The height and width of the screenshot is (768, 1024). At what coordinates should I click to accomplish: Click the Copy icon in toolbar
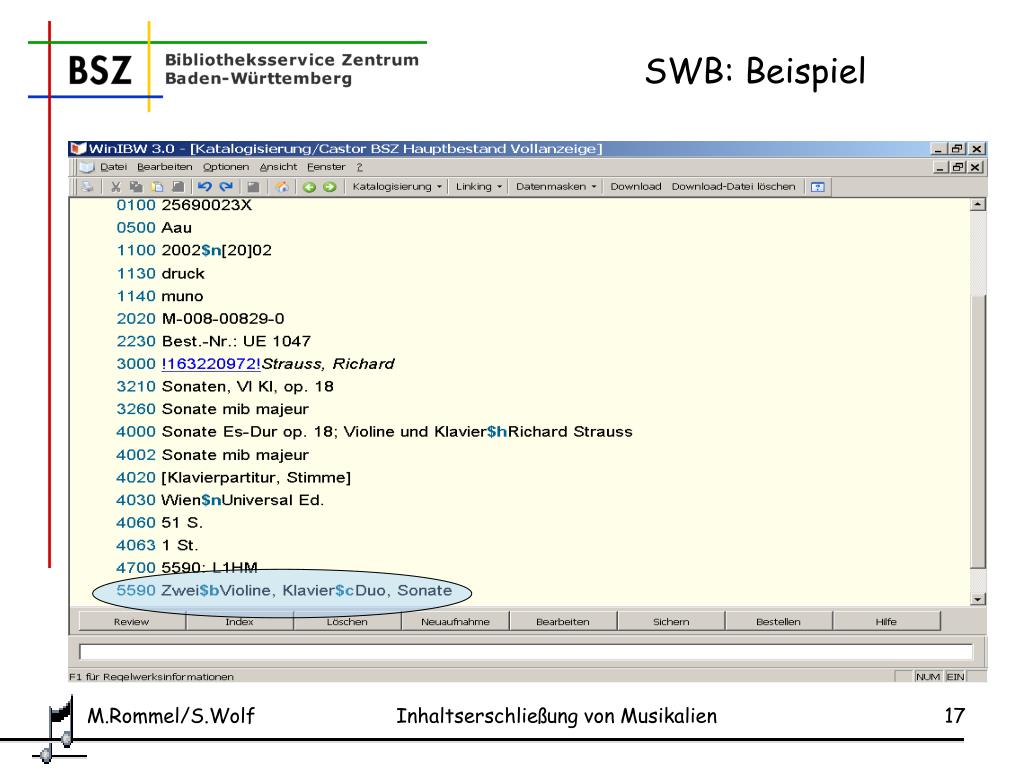point(136,187)
